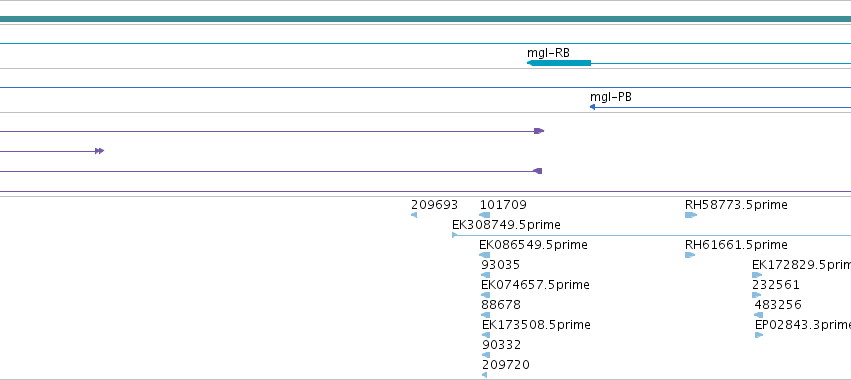Image resolution: width=851 pixels, height=380 pixels.
Task: Select the 93035 EST glyph
Action: click(486, 275)
